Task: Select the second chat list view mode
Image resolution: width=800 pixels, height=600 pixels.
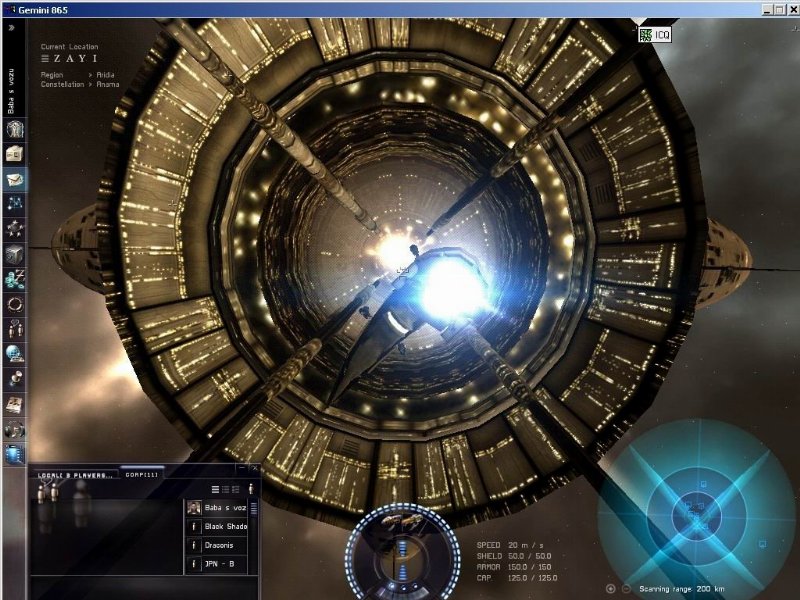Action: pyautogui.click(x=226, y=490)
